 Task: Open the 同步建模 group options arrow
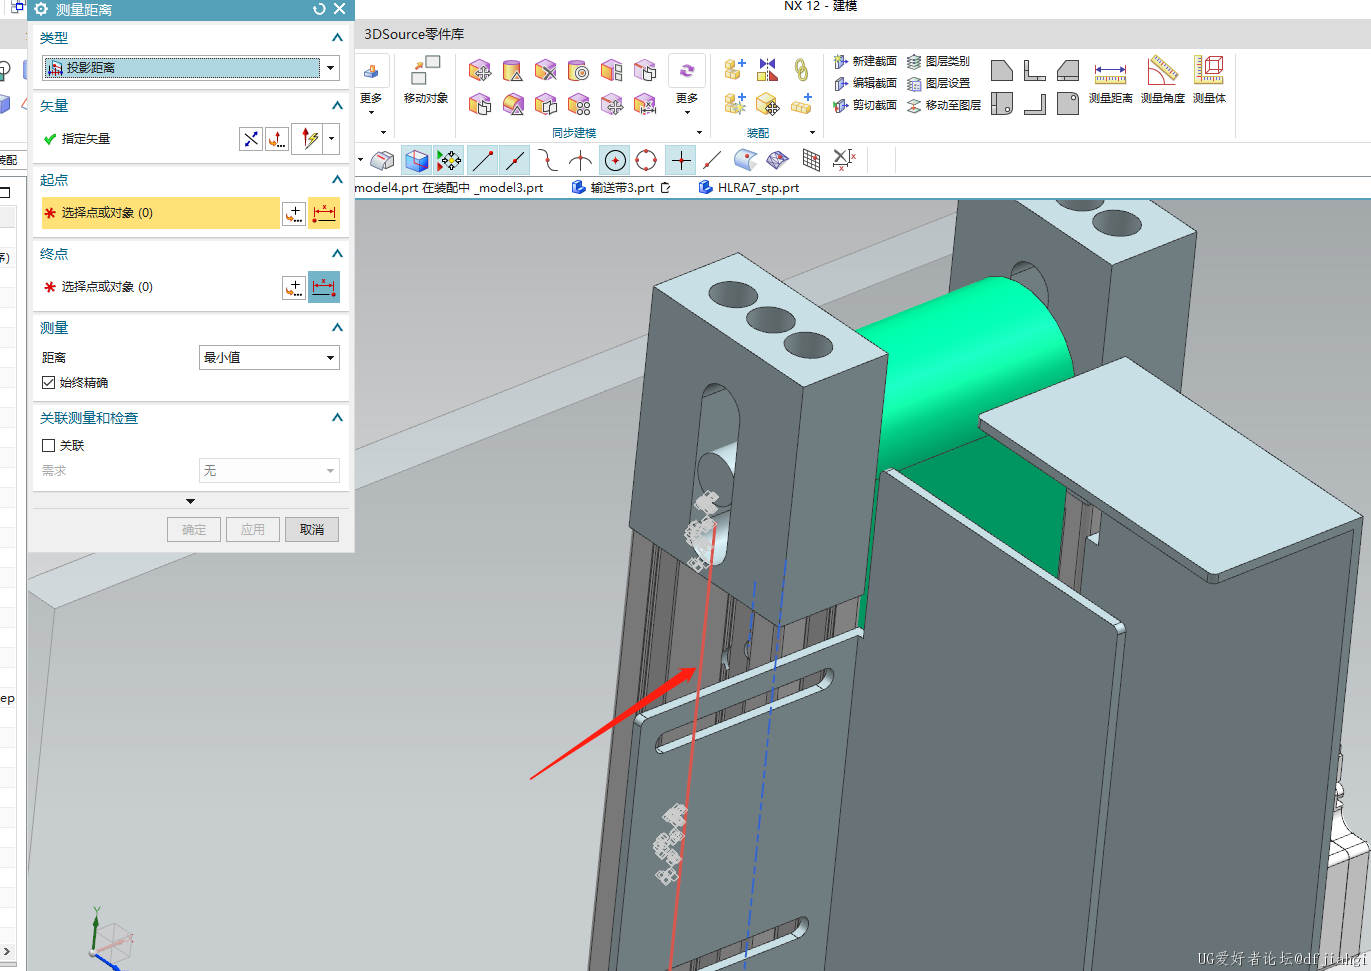coord(699,132)
